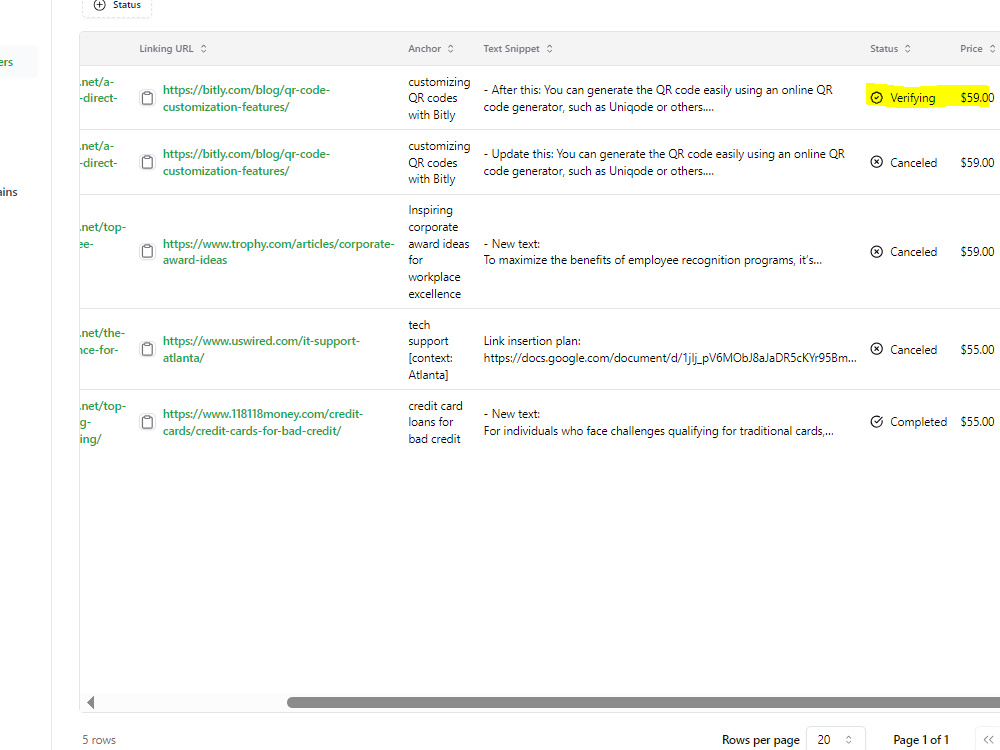Open the partially visible .net/the- link
Image resolution: width=1000 pixels, height=750 pixels.
pyautogui.click(x=102, y=341)
